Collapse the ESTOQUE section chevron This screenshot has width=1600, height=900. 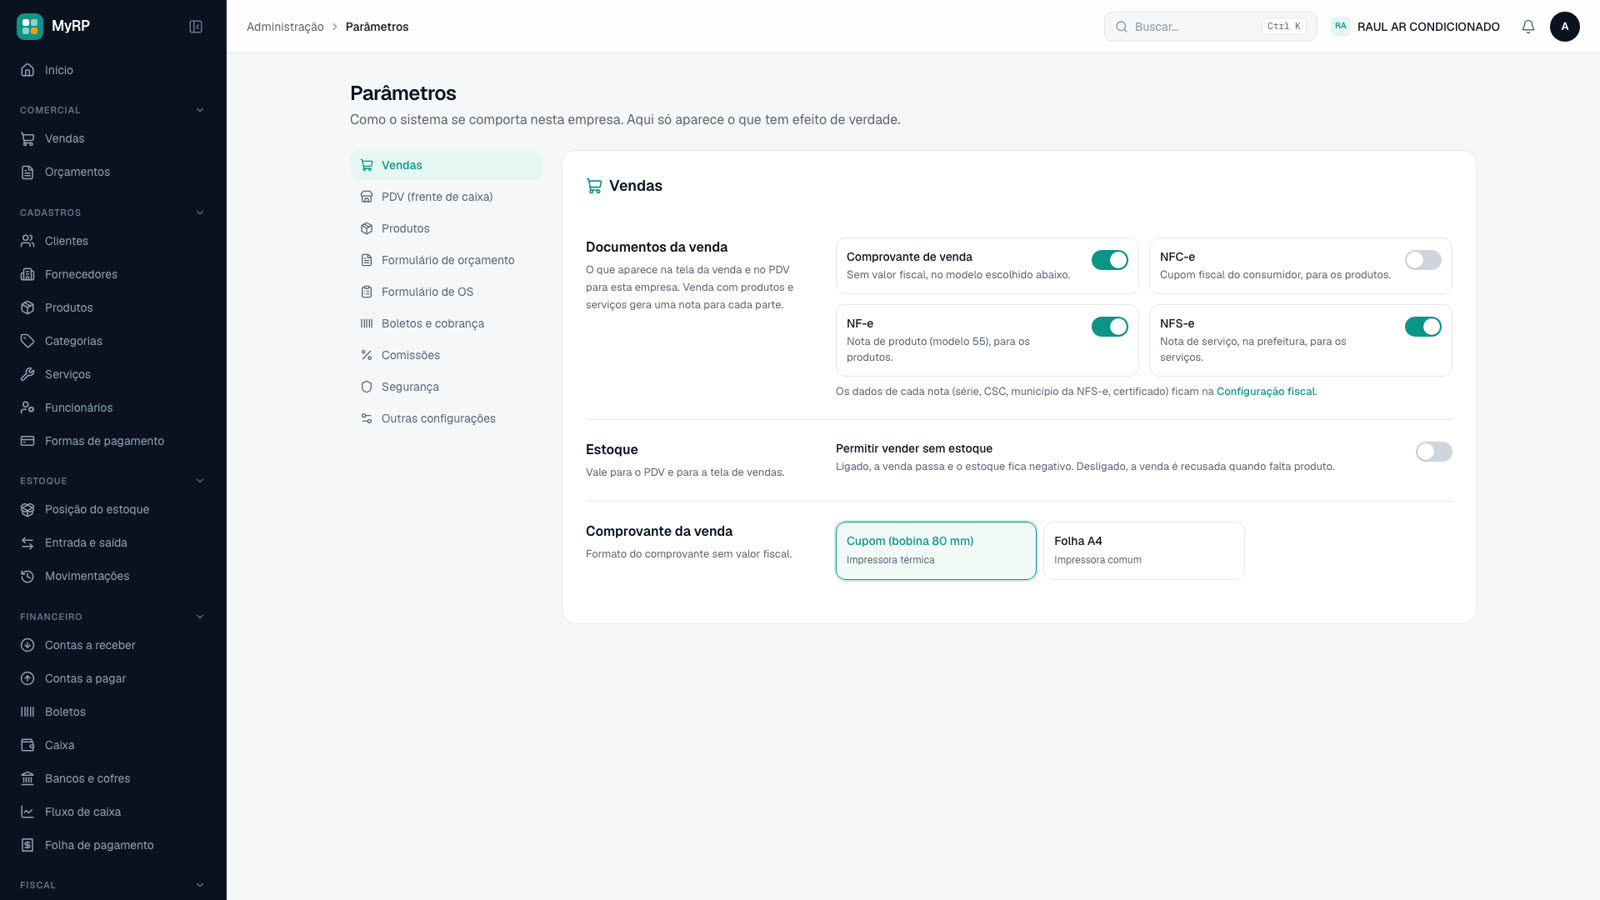[200, 481]
